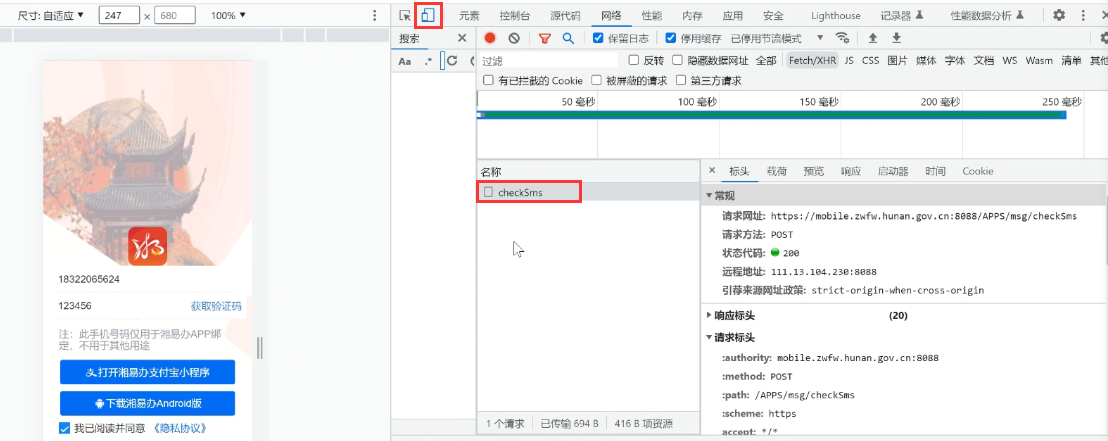
Task: Open network conditions wifi icon
Action: 843,38
